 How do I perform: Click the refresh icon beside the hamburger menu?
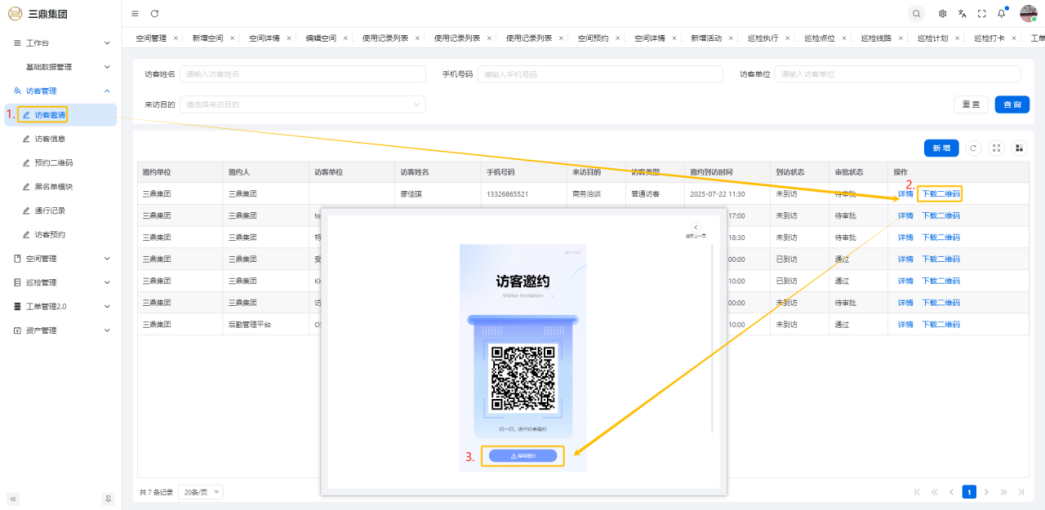[154, 13]
